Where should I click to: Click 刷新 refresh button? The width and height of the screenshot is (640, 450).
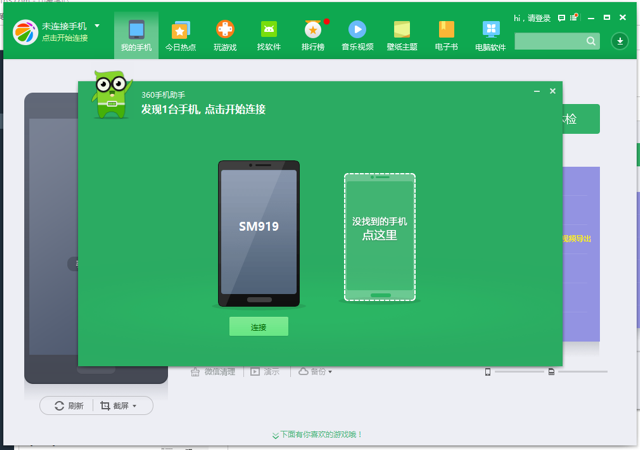point(69,405)
